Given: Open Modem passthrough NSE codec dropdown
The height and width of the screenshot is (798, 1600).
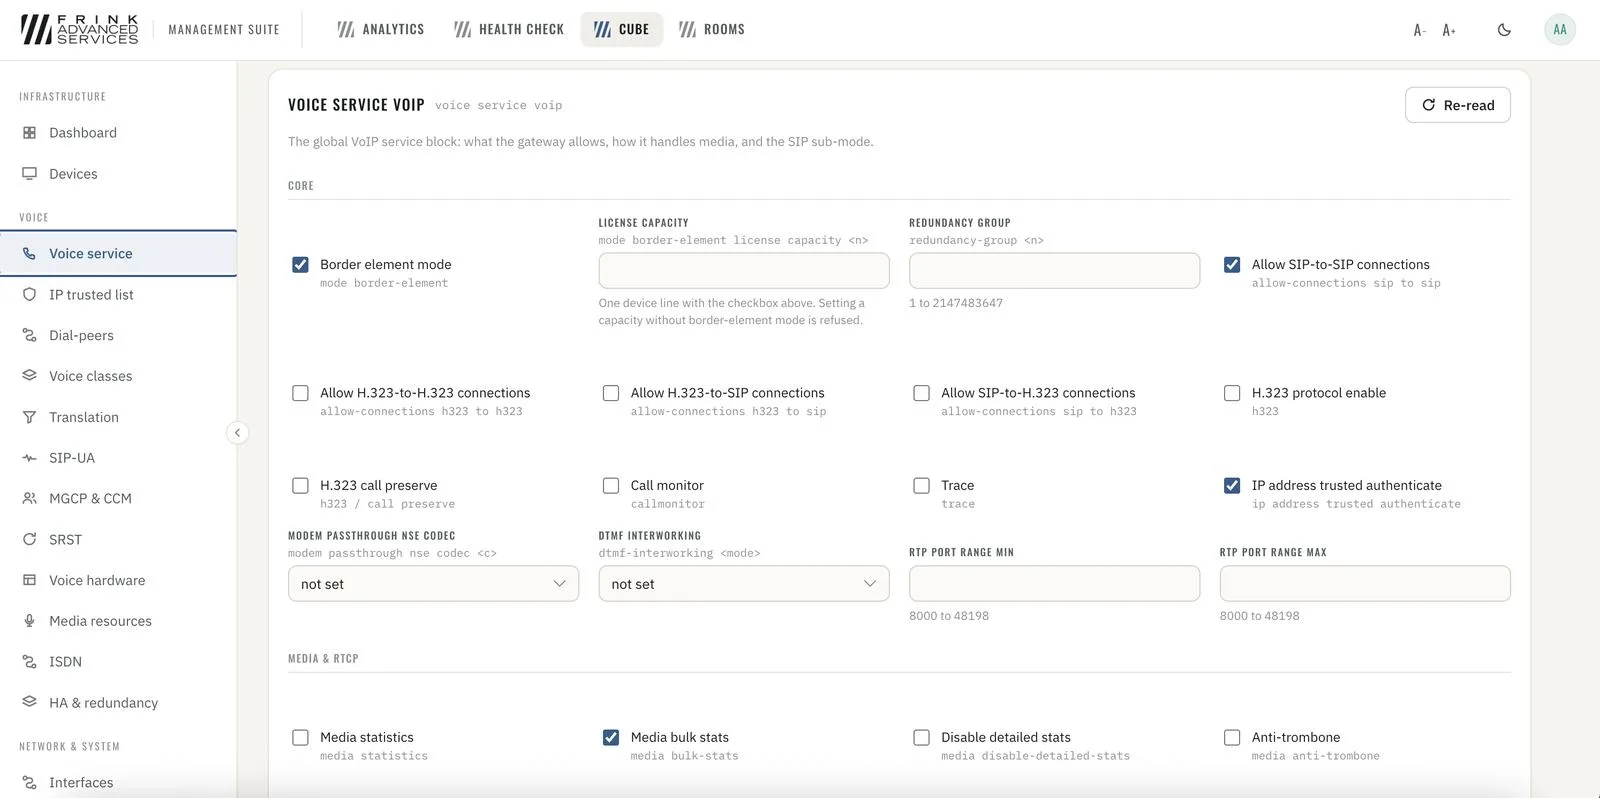Looking at the screenshot, I should click(x=433, y=584).
